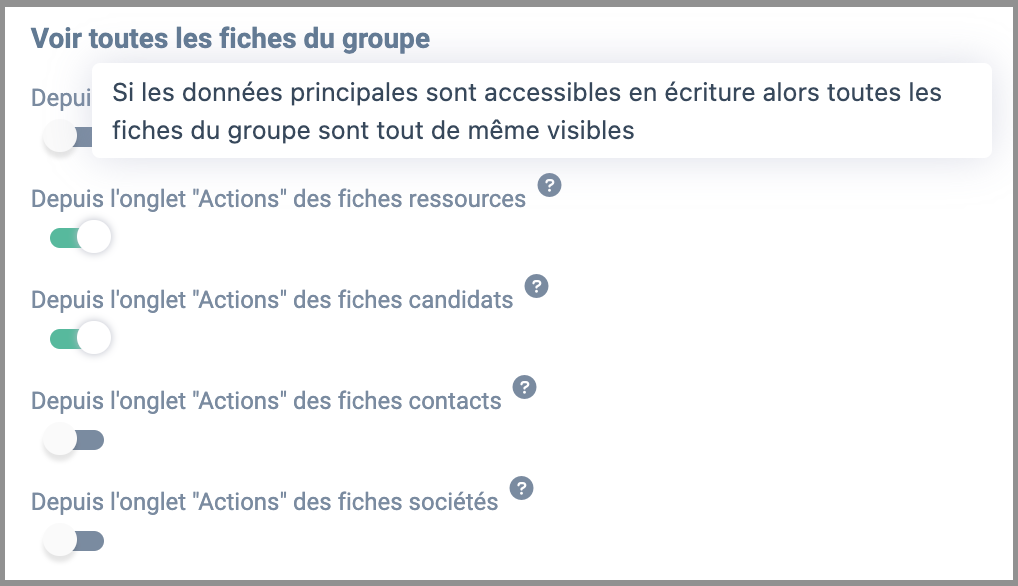
Task: Disable the fiches ressources Actions toggle
Action: click(x=80, y=238)
